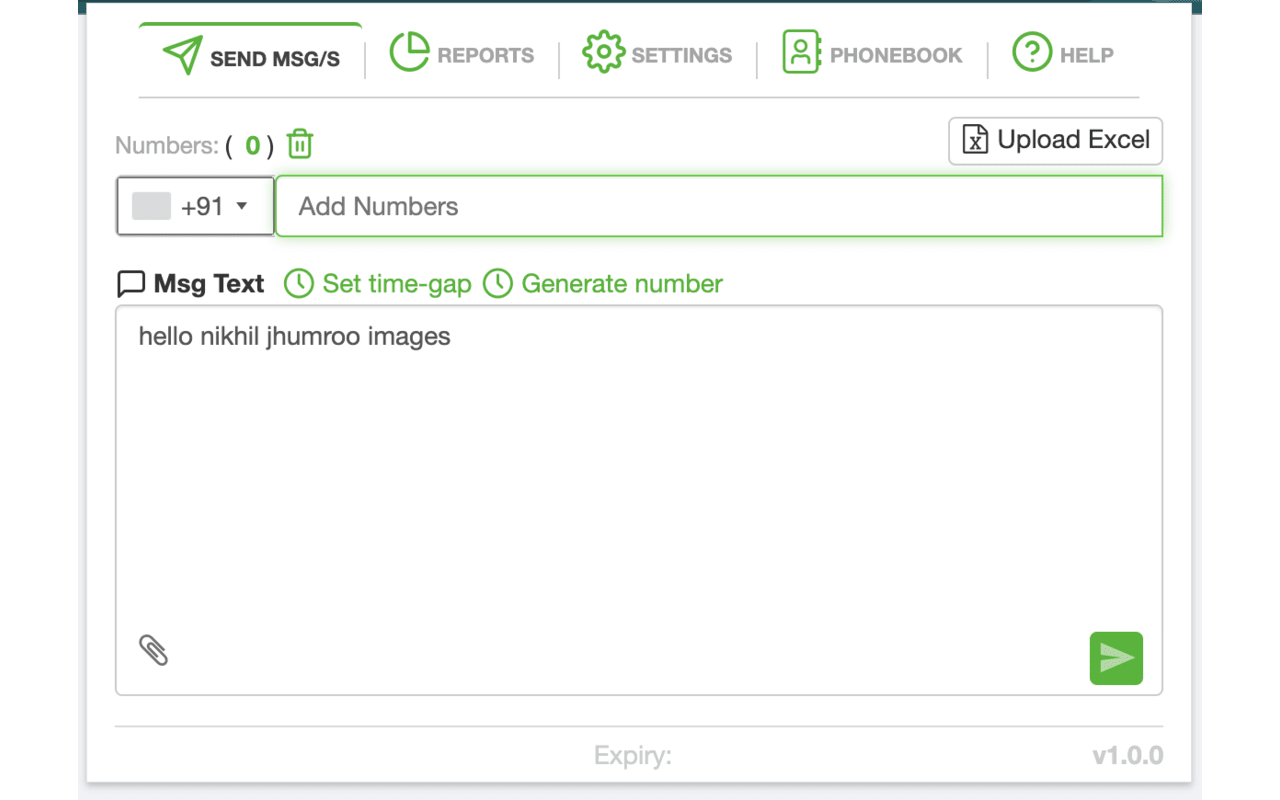Click the Phonebook contact icon
1280x800 pixels.
[x=801, y=52]
